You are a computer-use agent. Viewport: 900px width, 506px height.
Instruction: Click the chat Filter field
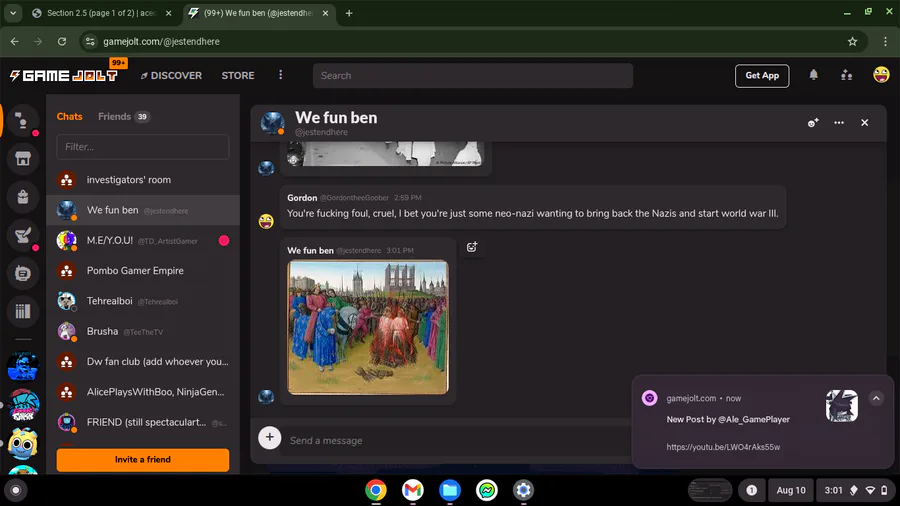click(143, 147)
